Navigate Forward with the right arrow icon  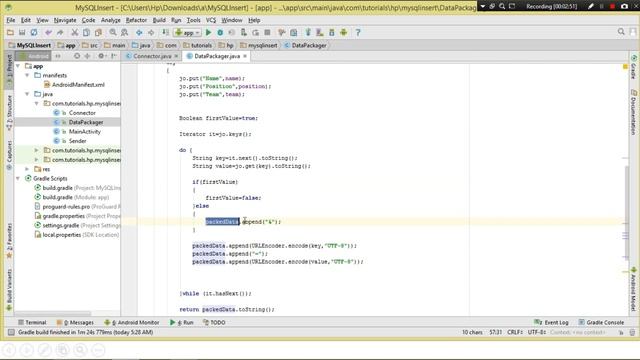(x=151, y=32)
